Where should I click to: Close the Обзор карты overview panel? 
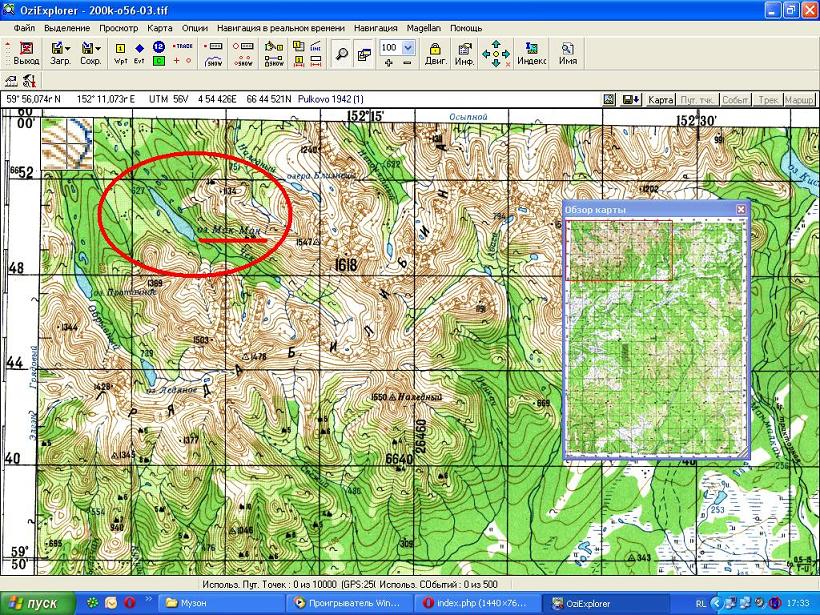[x=741, y=209]
